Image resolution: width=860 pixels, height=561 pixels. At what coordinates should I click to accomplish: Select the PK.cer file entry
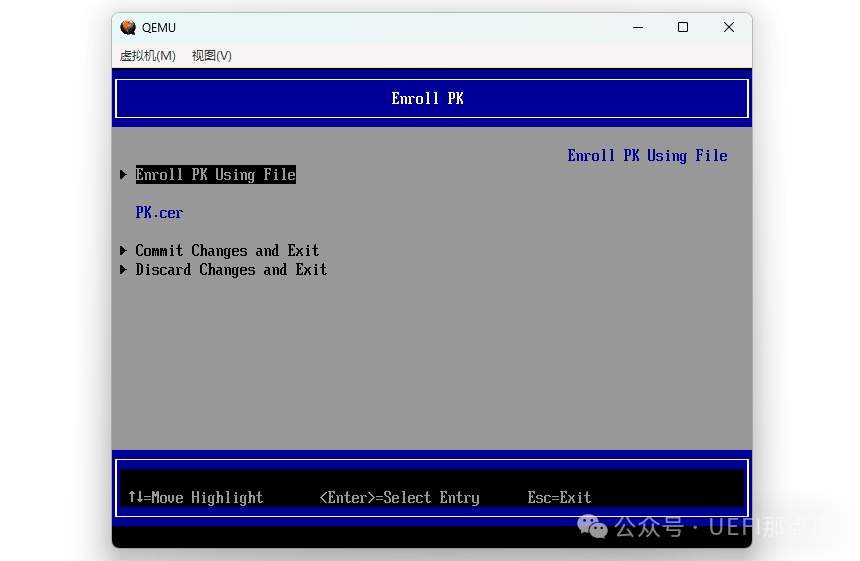point(159,213)
